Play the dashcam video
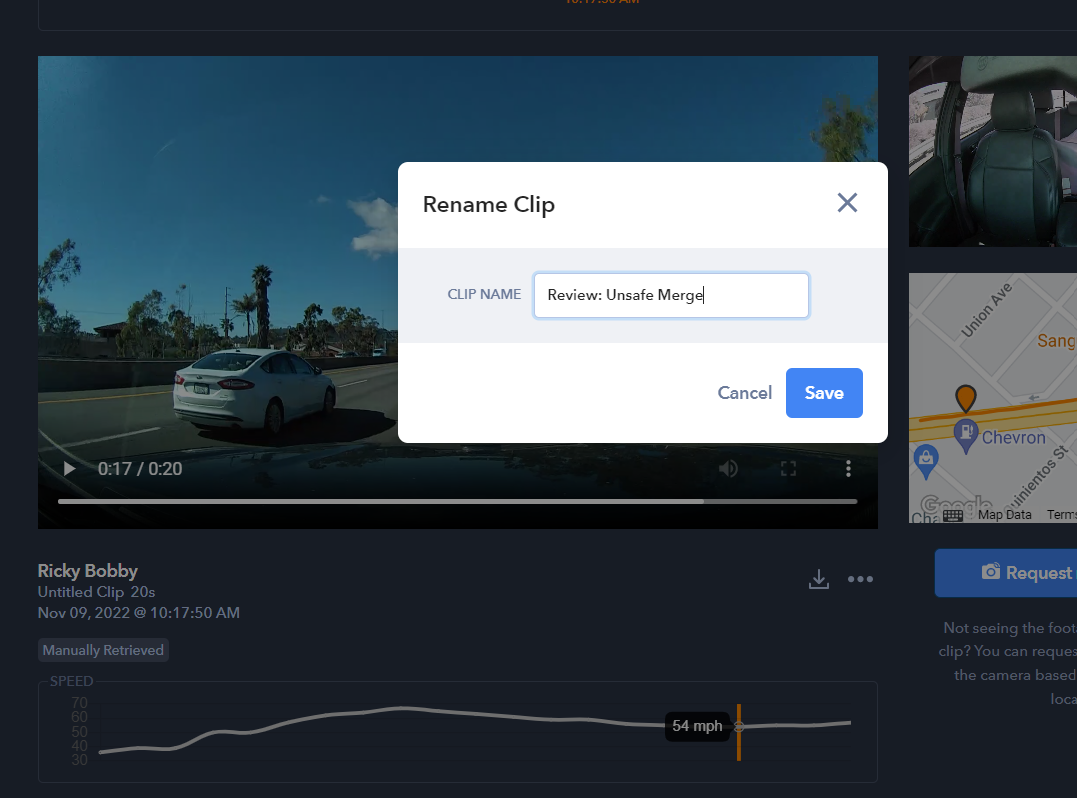This screenshot has width=1077, height=798. coord(69,469)
